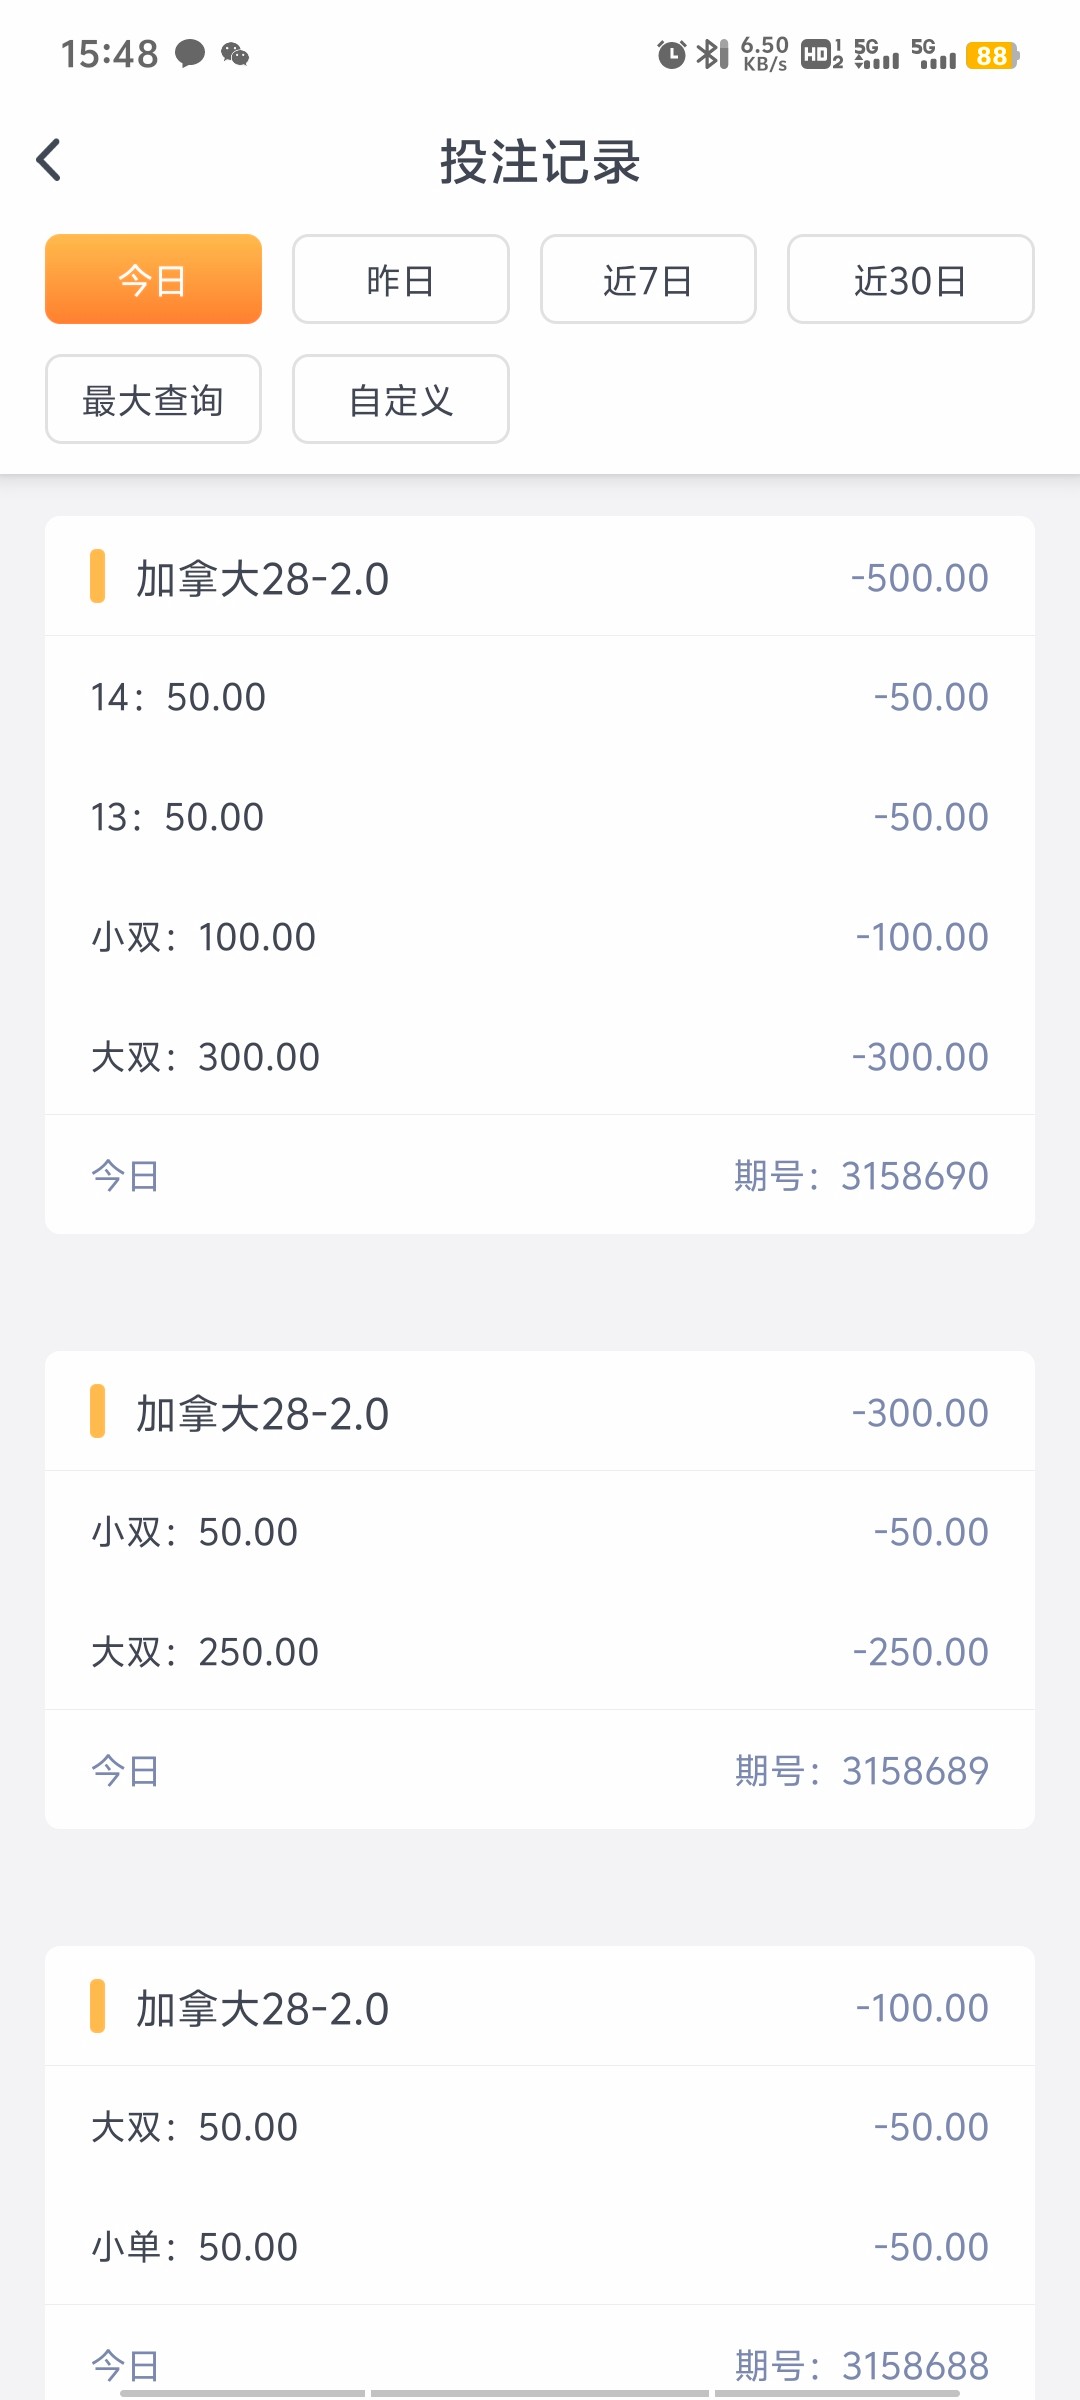Tap the alarm clock status icon
The width and height of the screenshot is (1080, 2400).
click(671, 54)
